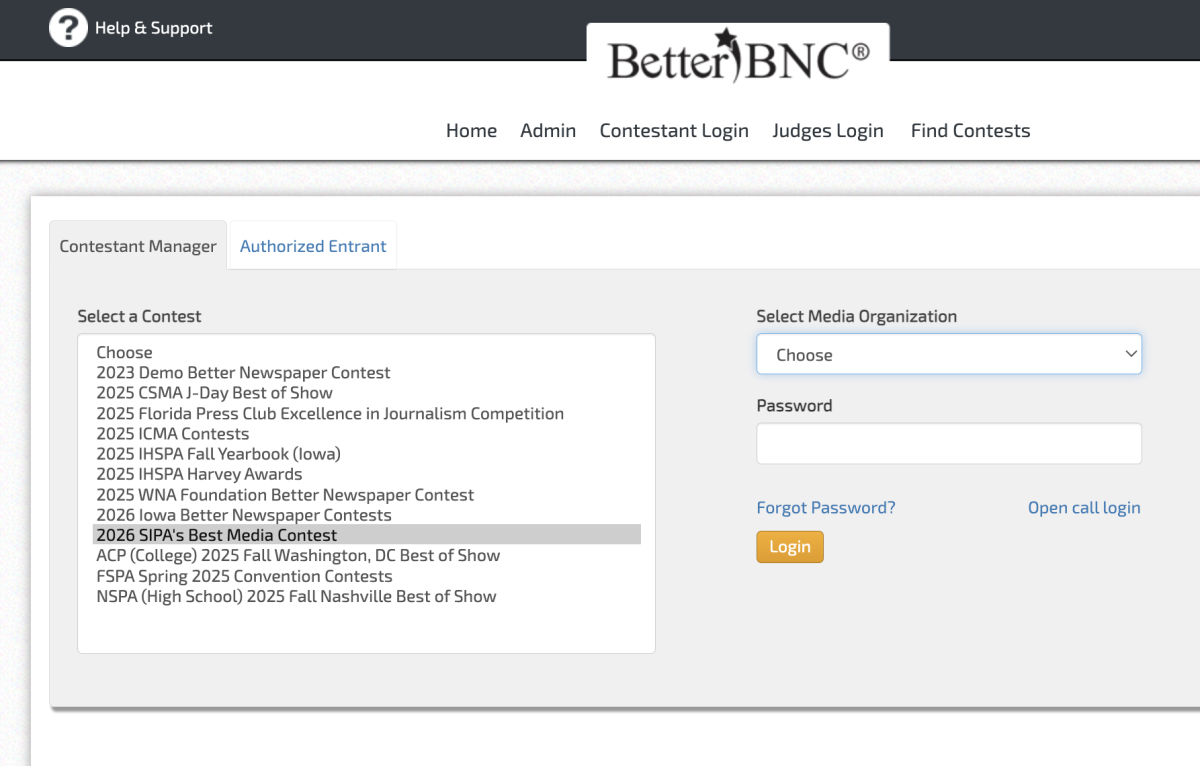Select 2025 WNA Foundation Better Newspaper Contest

tap(366, 495)
